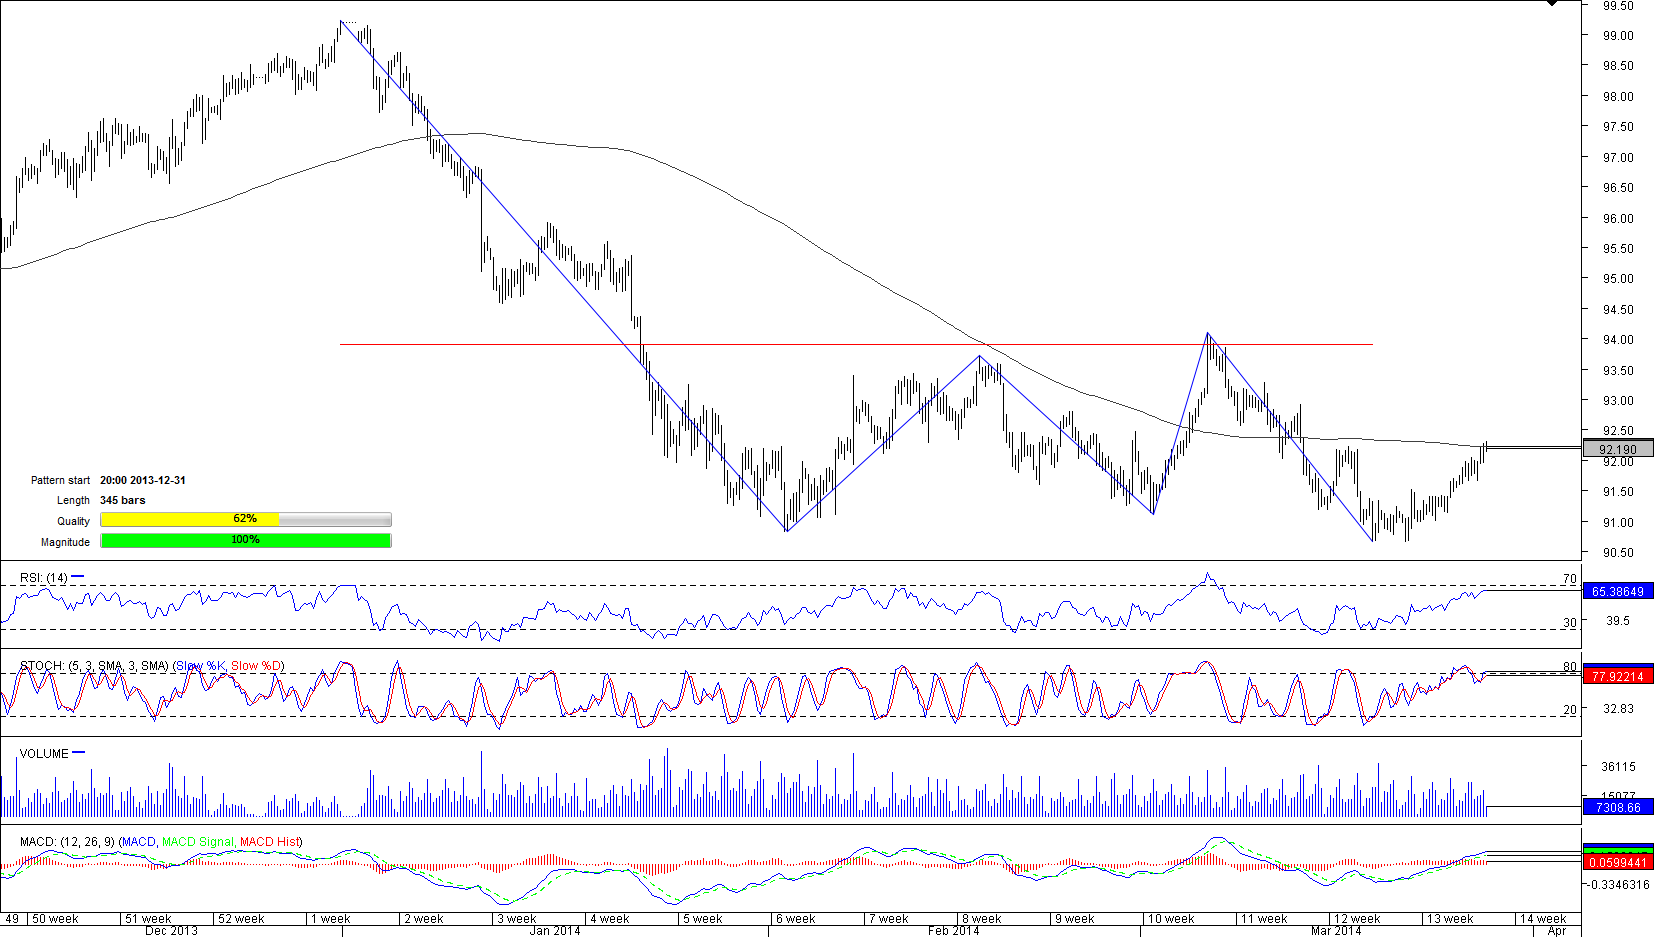
Task: Click the red MACD value label 0.0599441
Action: click(1617, 863)
